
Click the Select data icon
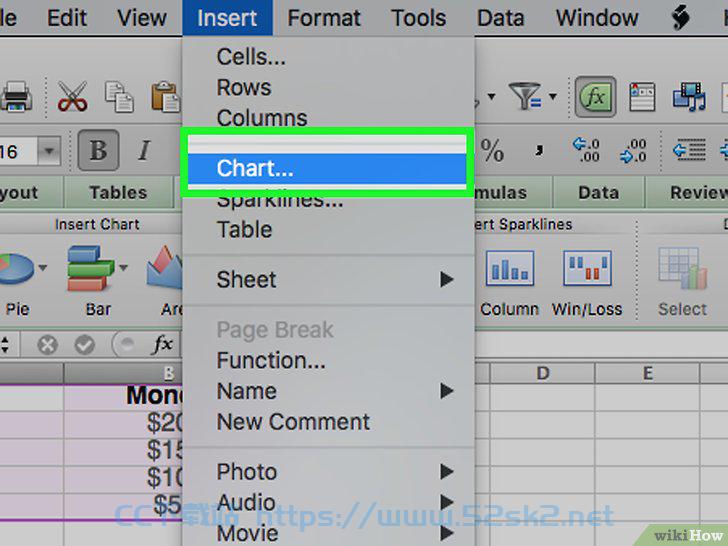[682, 268]
